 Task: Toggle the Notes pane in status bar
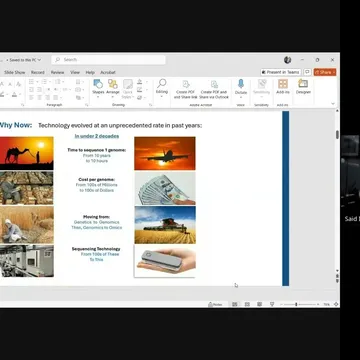(x=215, y=304)
